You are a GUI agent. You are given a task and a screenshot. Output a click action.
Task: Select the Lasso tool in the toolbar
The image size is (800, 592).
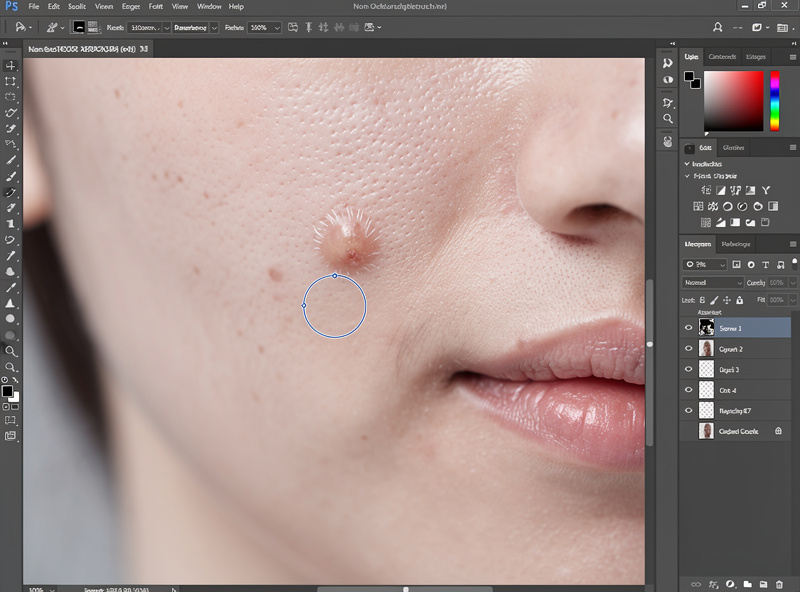tap(10, 113)
